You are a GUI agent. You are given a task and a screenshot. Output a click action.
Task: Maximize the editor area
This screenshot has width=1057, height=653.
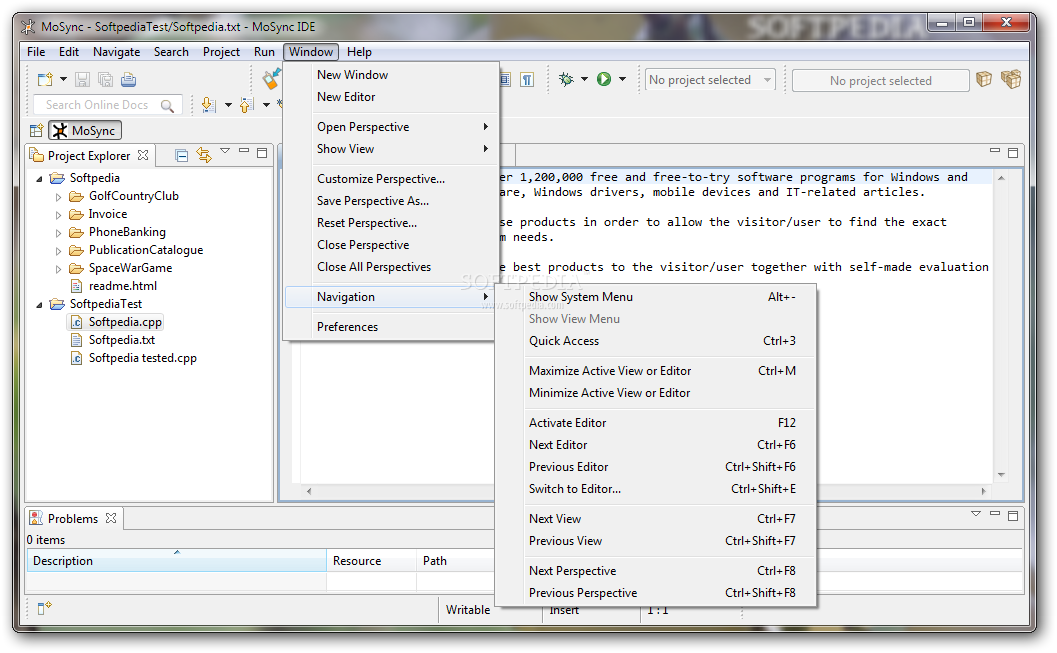coord(1013,153)
